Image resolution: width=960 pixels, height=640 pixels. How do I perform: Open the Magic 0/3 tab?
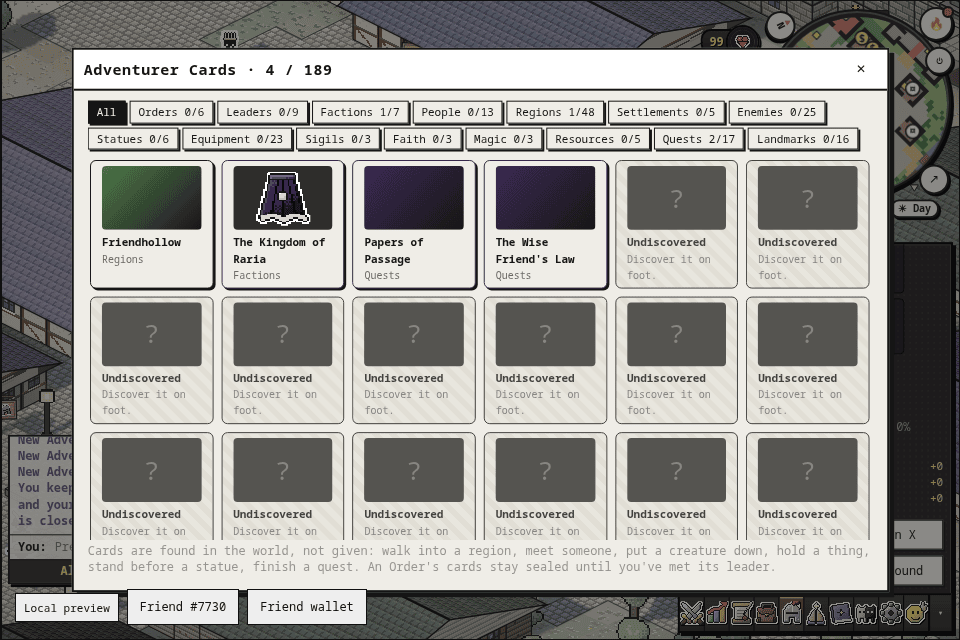(503, 139)
